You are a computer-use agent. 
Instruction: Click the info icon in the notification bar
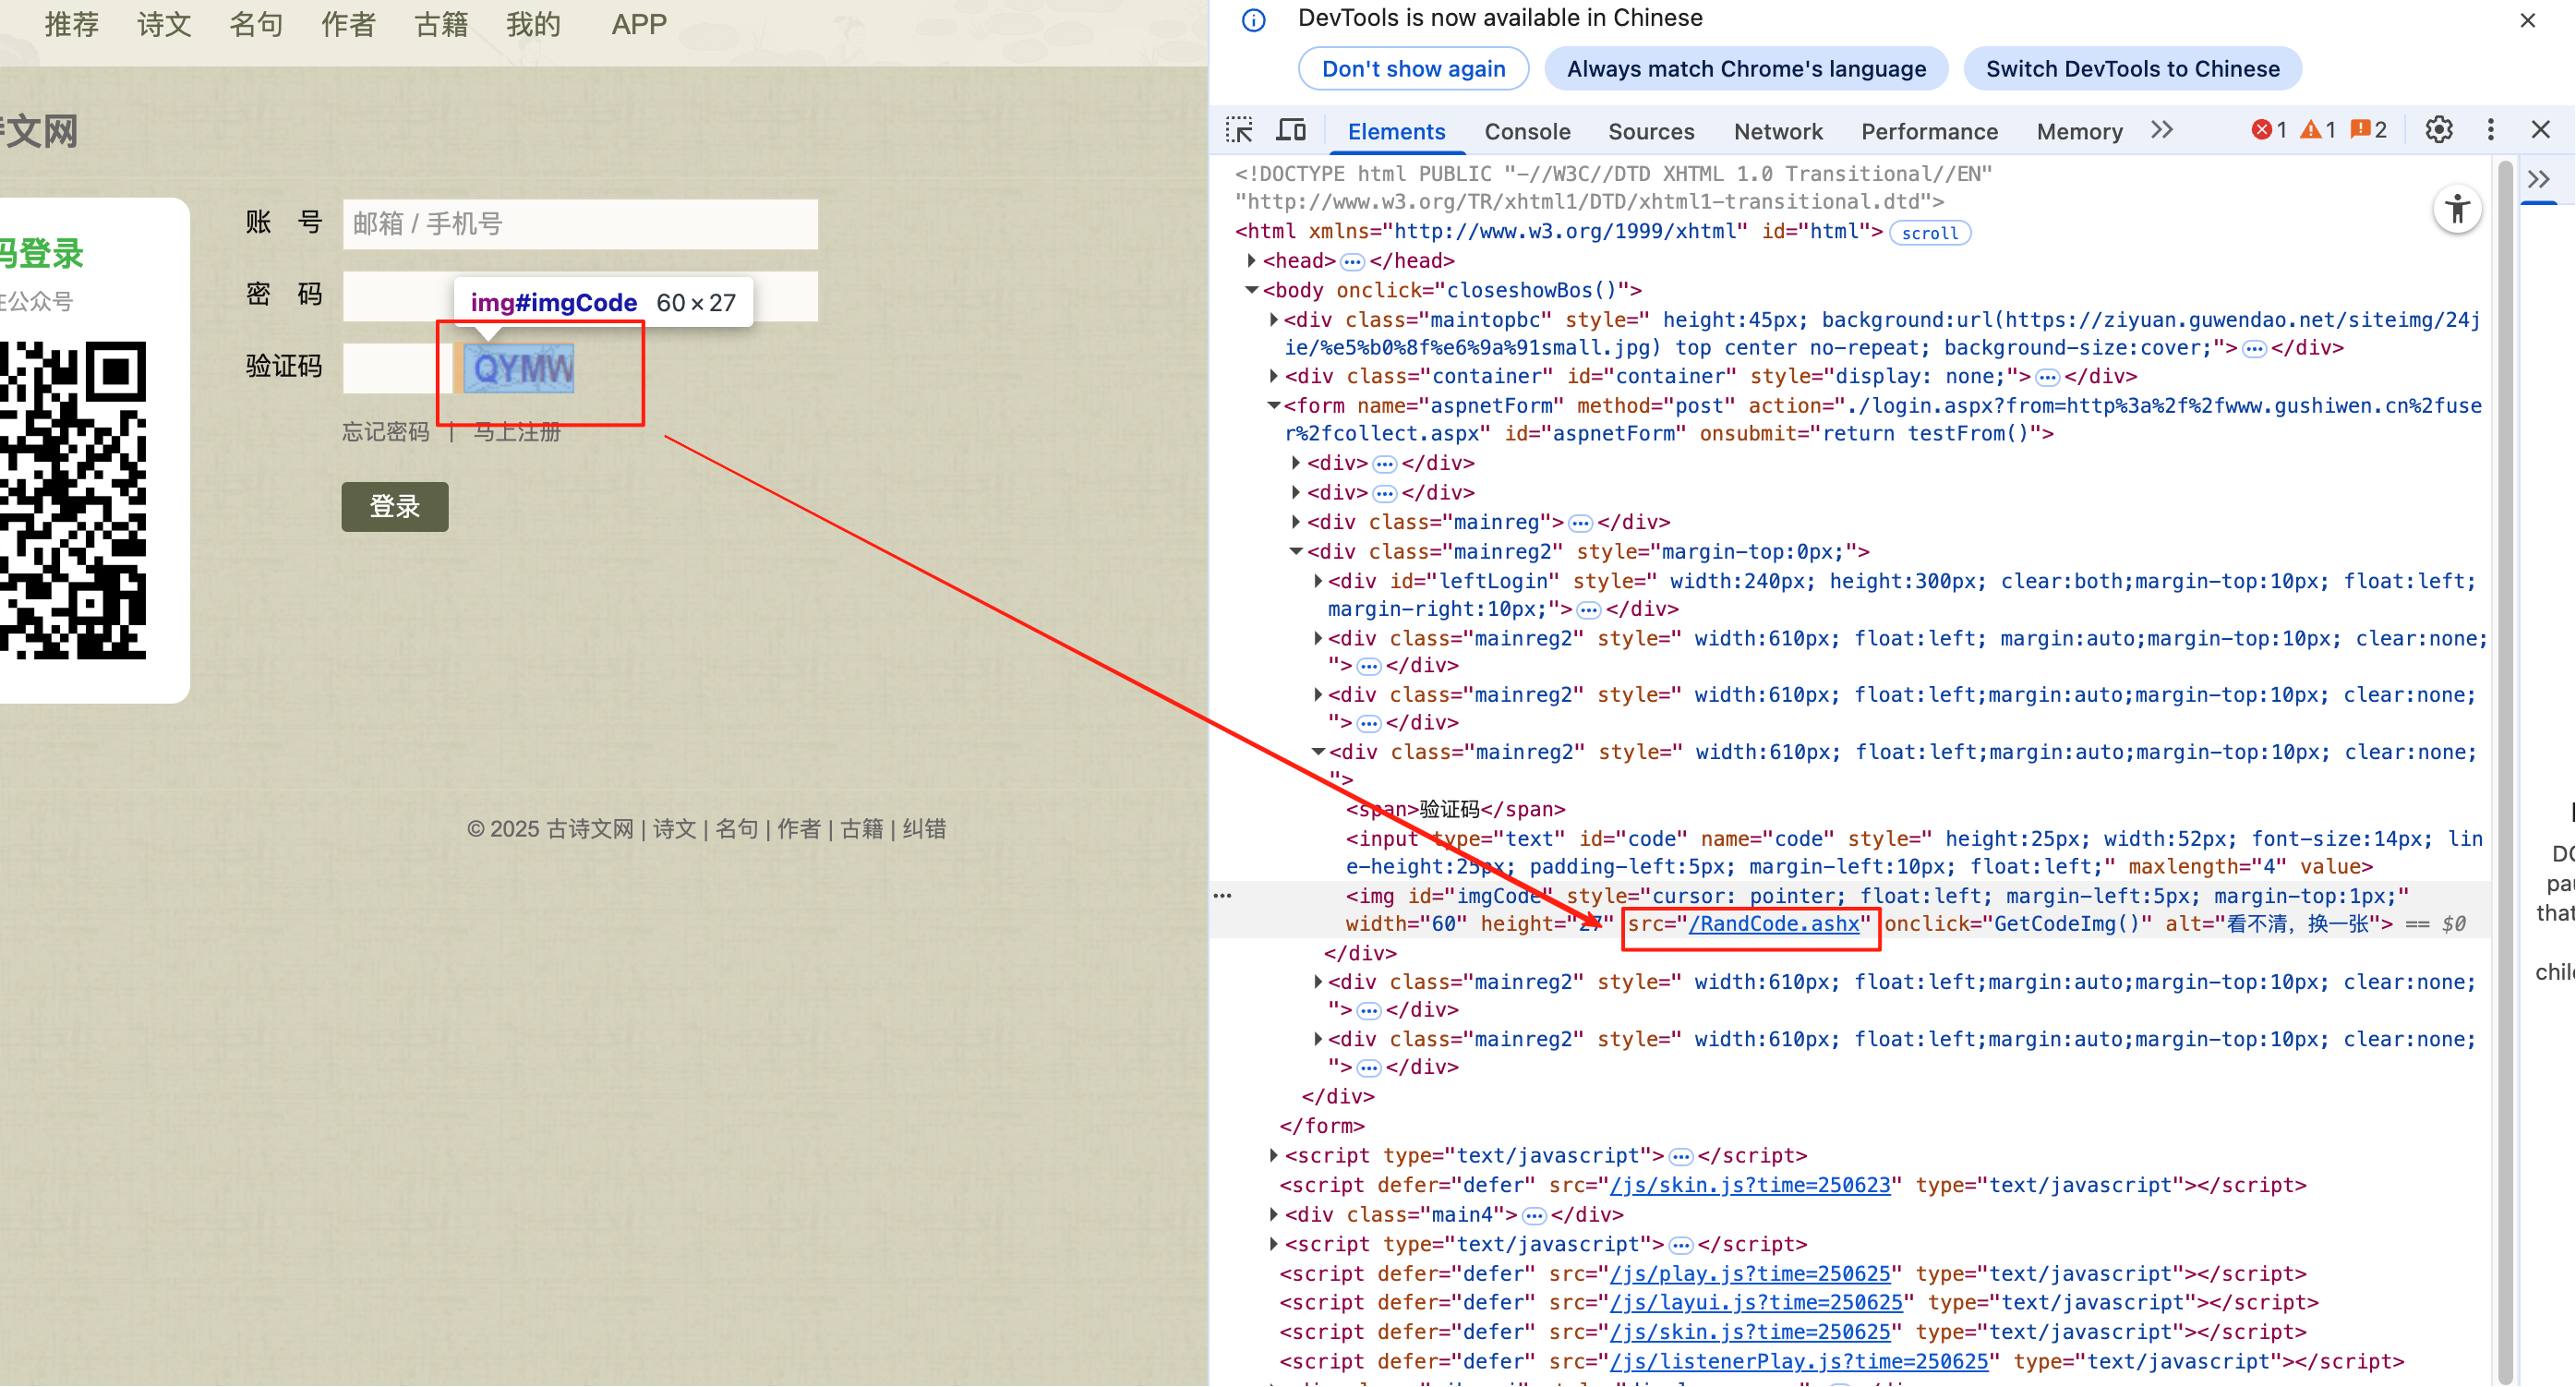[1253, 20]
